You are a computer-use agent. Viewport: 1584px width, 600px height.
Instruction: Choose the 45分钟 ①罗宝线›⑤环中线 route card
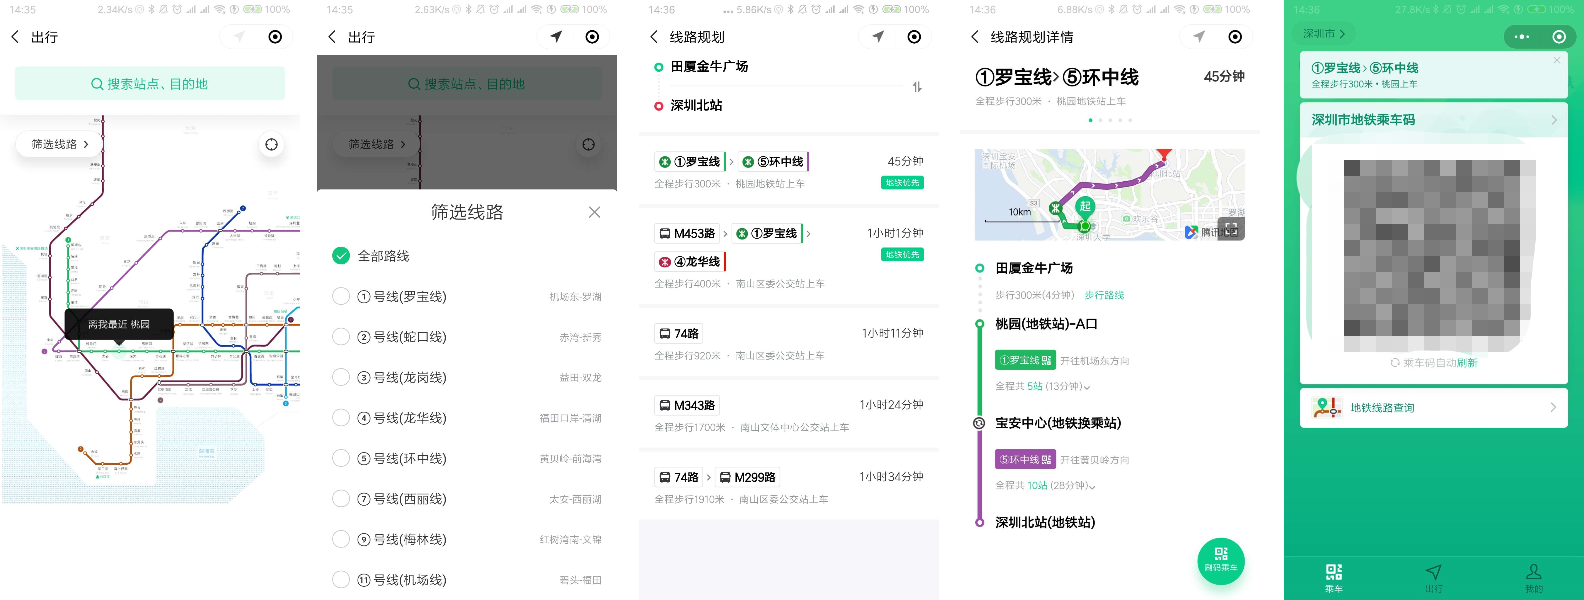[x=789, y=171]
